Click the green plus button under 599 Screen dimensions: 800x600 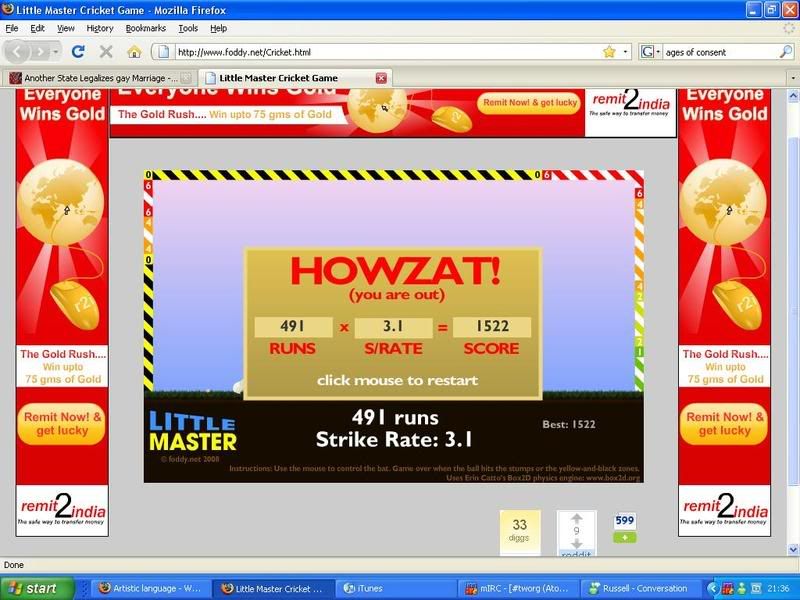pos(624,537)
